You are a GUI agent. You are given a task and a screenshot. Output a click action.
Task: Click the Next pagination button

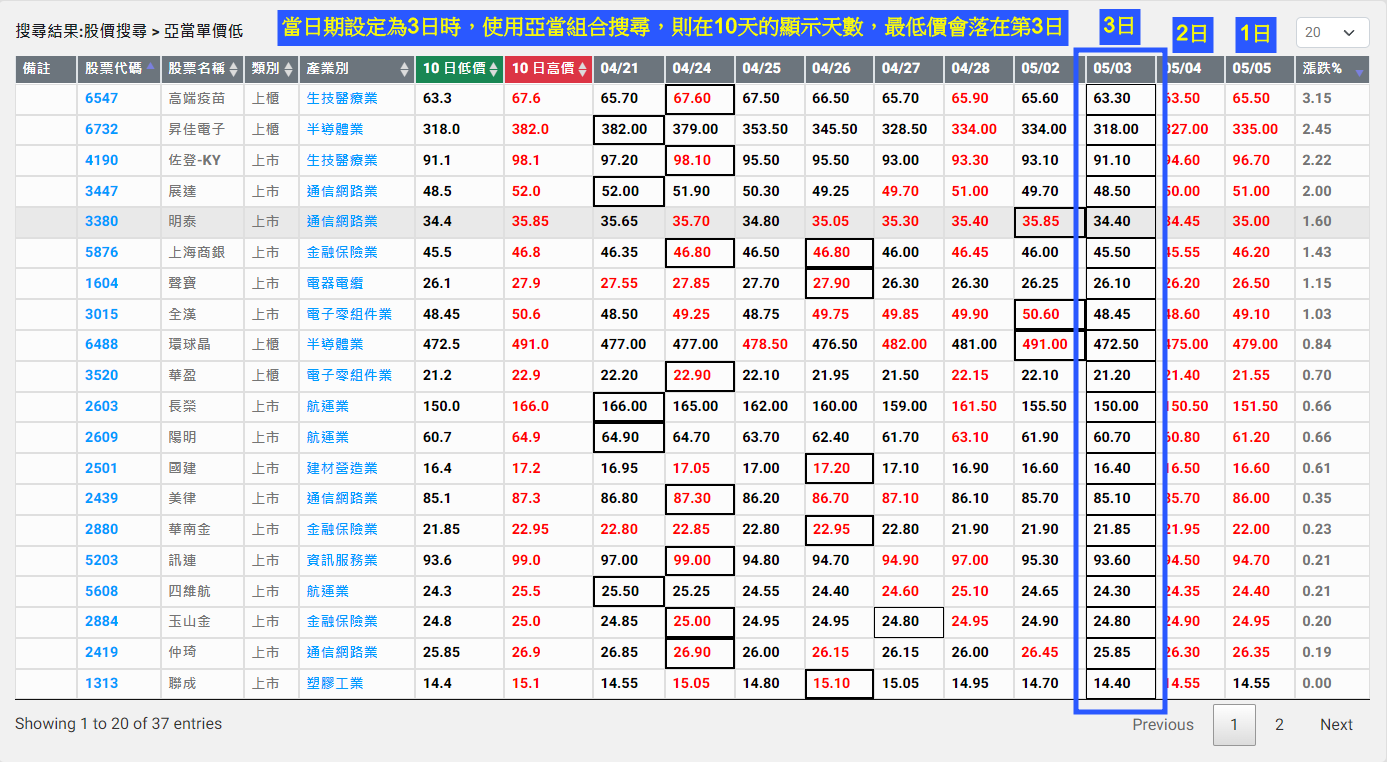point(1336,725)
